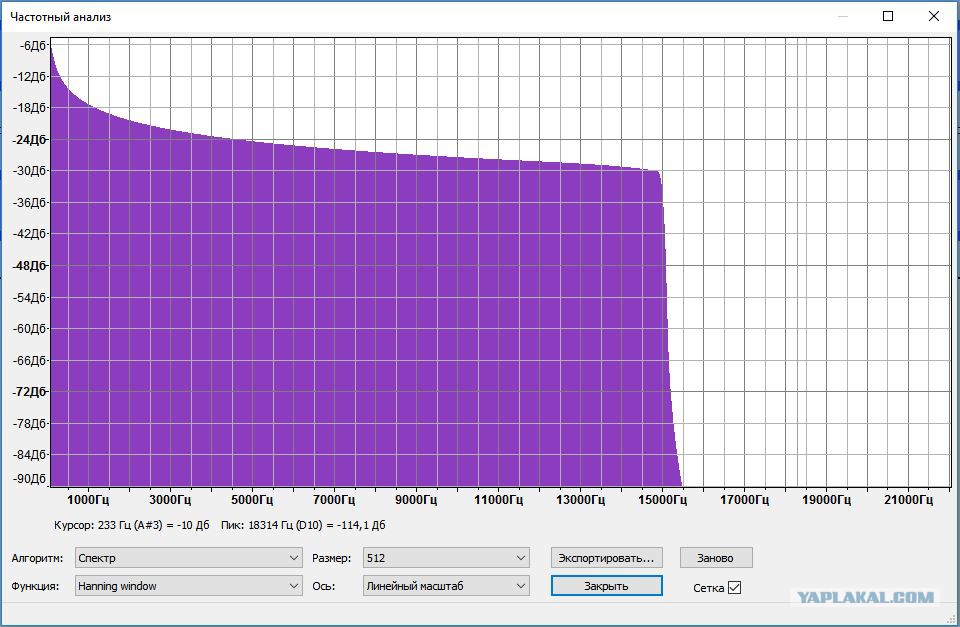This screenshot has width=960, height=627.
Task: Maximize the Частотный анализ window
Action: click(x=888, y=16)
